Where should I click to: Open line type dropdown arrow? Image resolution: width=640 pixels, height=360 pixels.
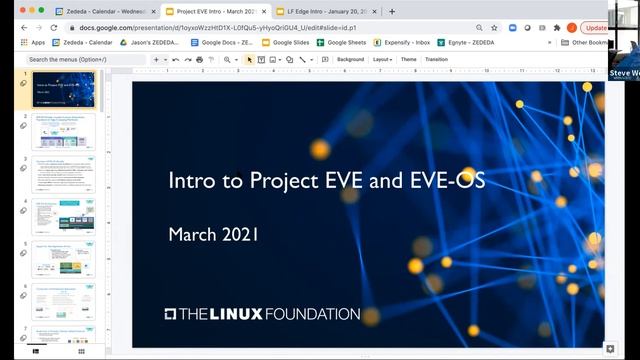coord(311,60)
